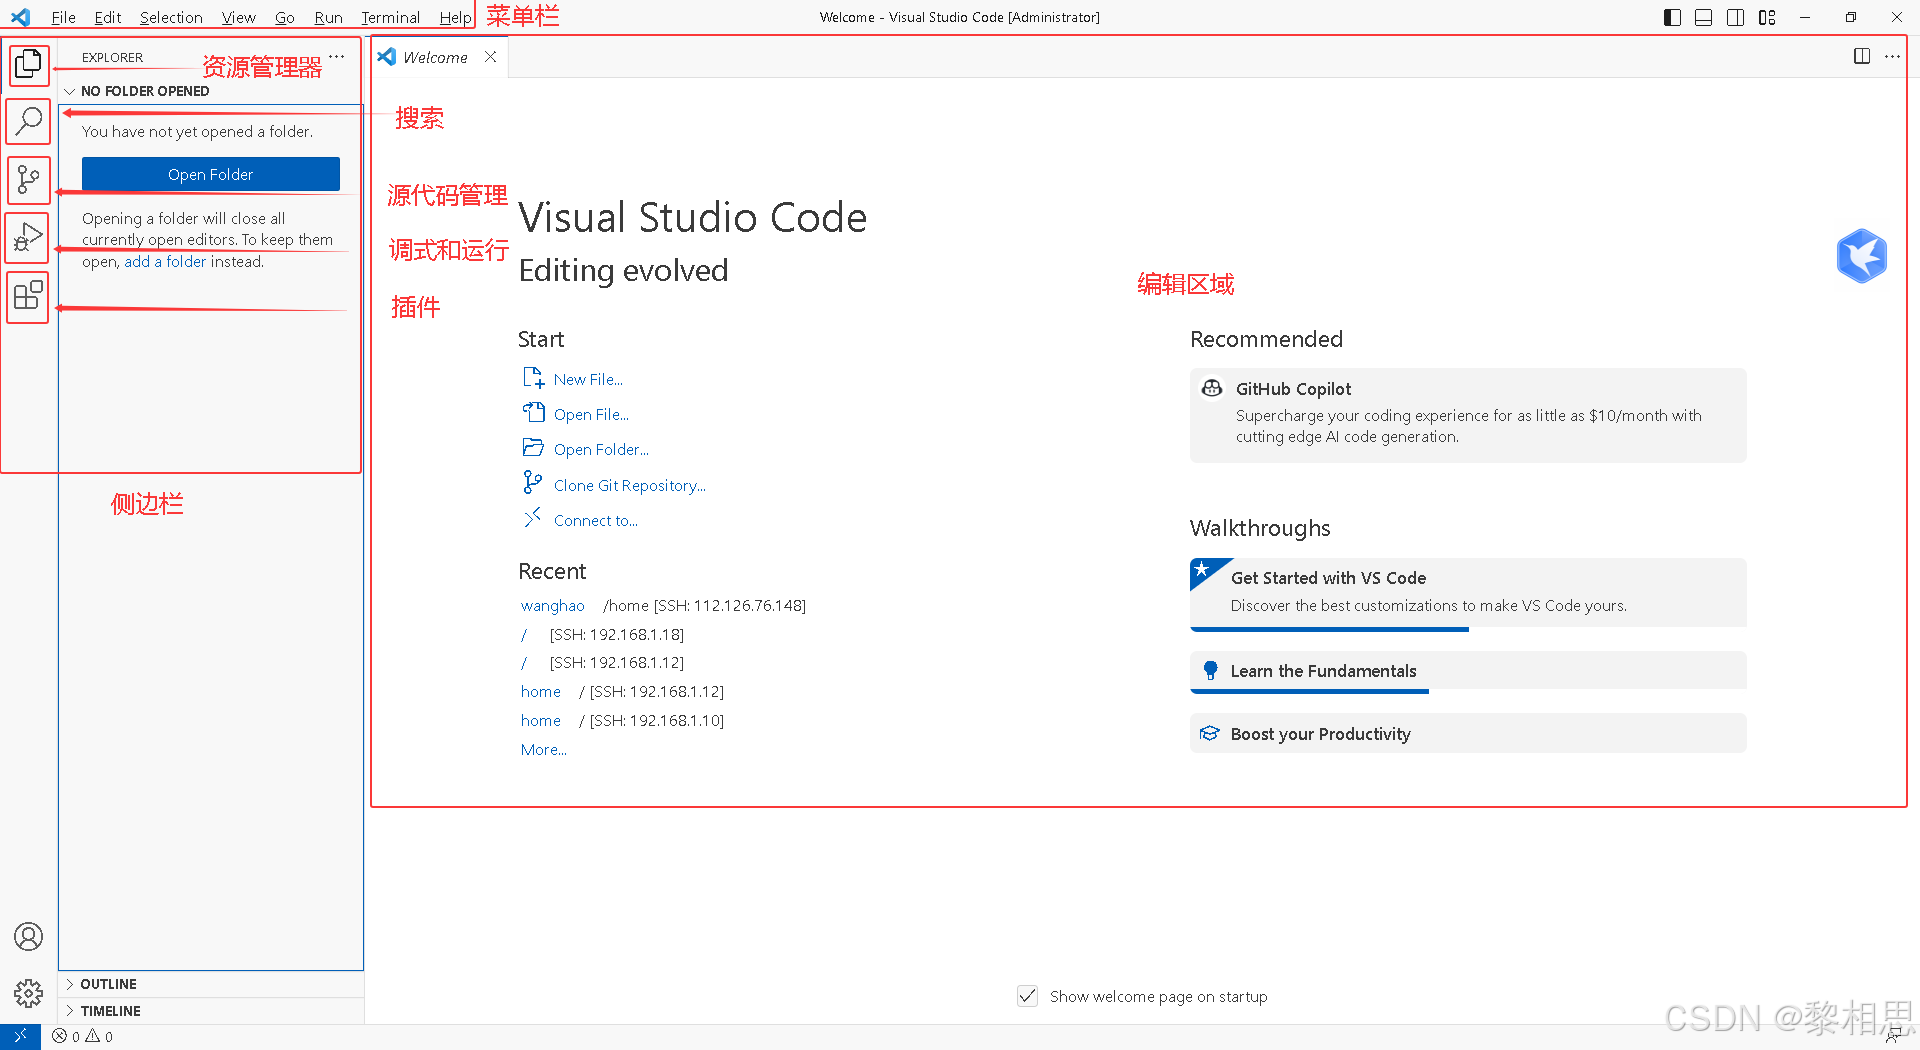Click the Connect to... link
Image resolution: width=1920 pixels, height=1050 pixels.
pos(596,520)
